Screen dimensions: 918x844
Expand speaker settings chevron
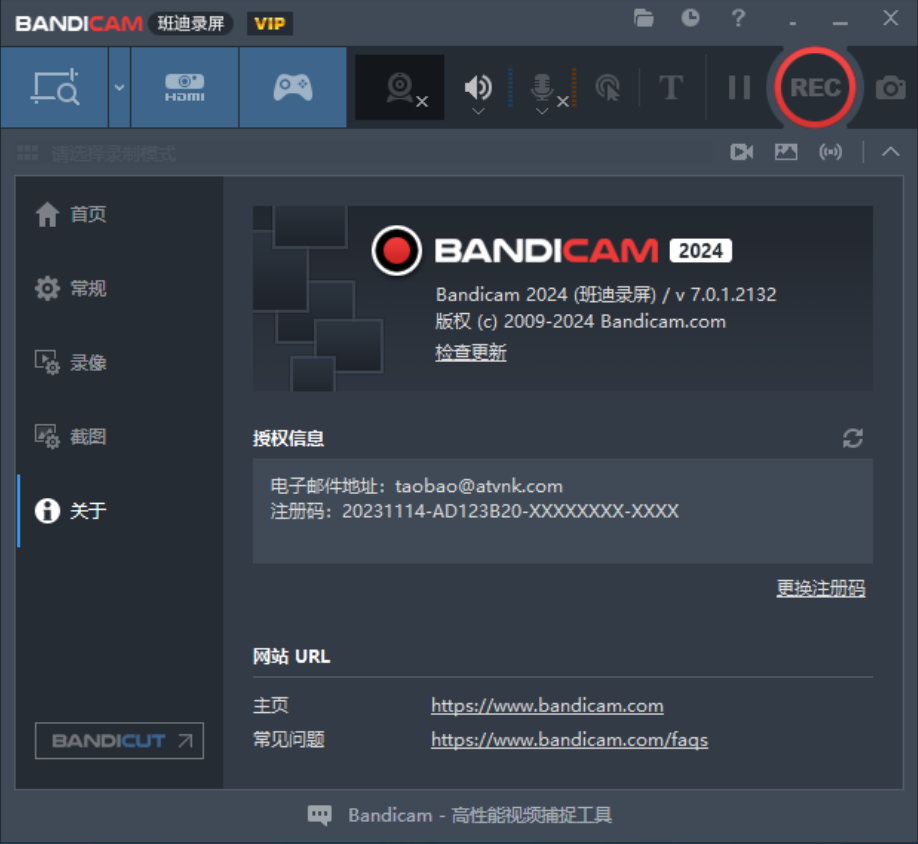point(478,111)
